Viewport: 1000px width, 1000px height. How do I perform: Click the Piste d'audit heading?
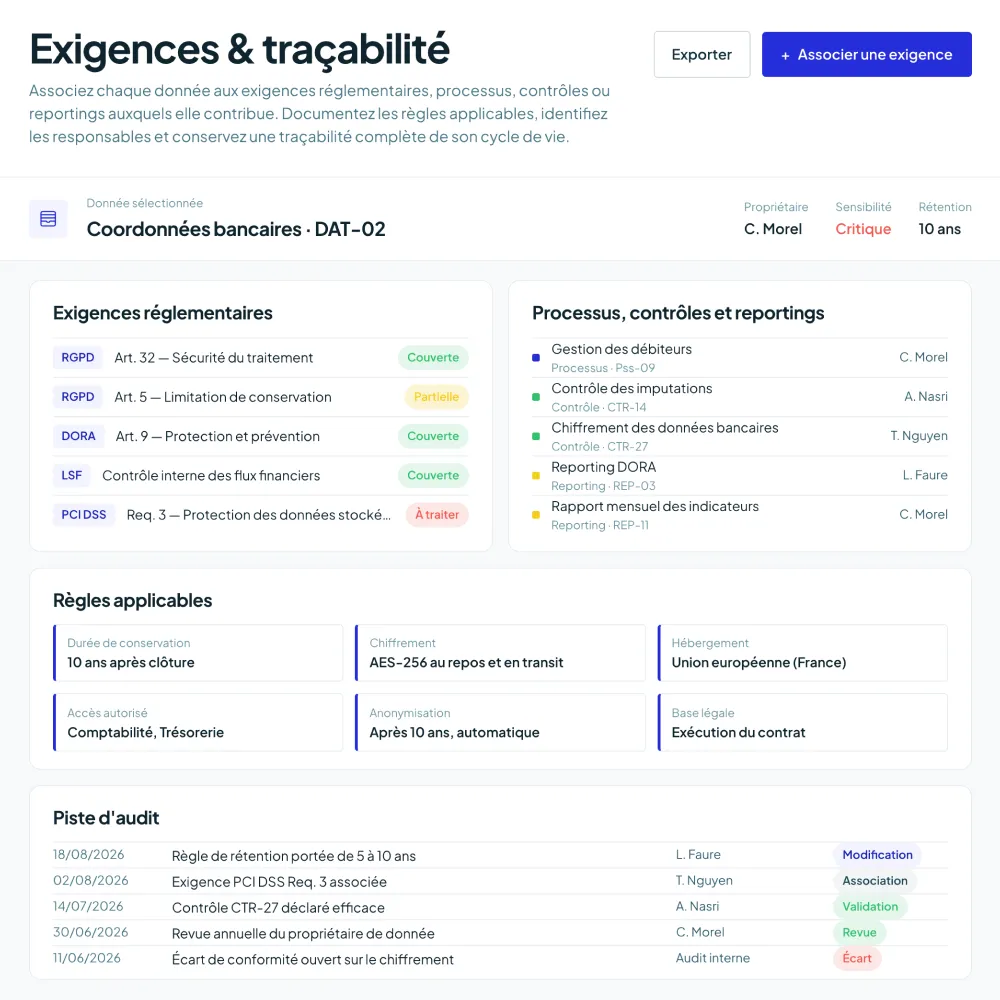coord(106,818)
